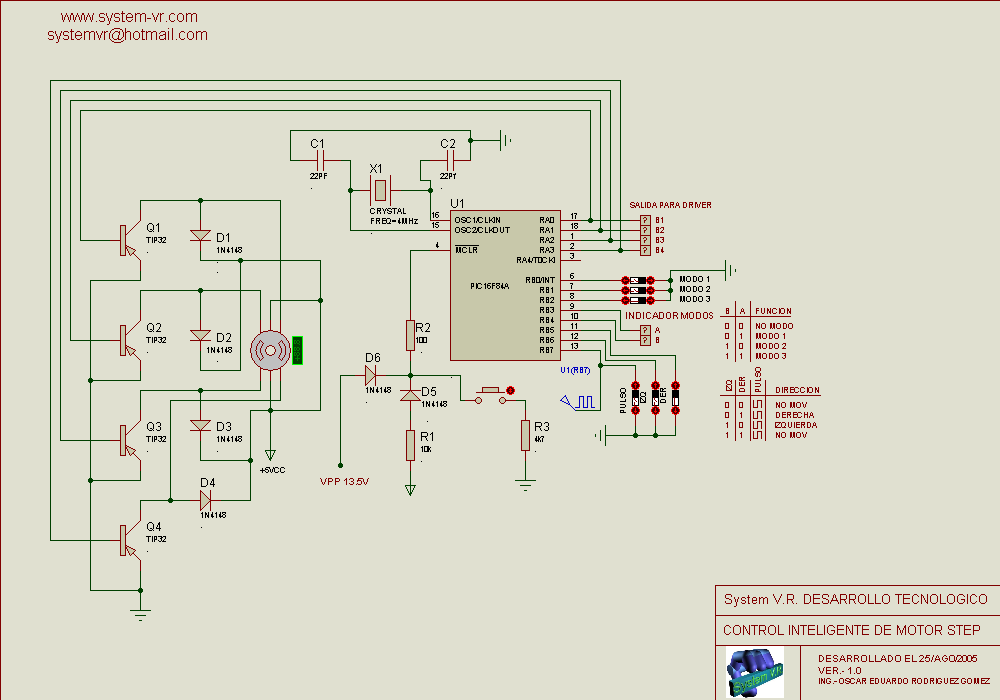Image resolution: width=1000 pixels, height=700 pixels.
Task: Click the green motor angle display
Action: pyautogui.click(x=296, y=351)
